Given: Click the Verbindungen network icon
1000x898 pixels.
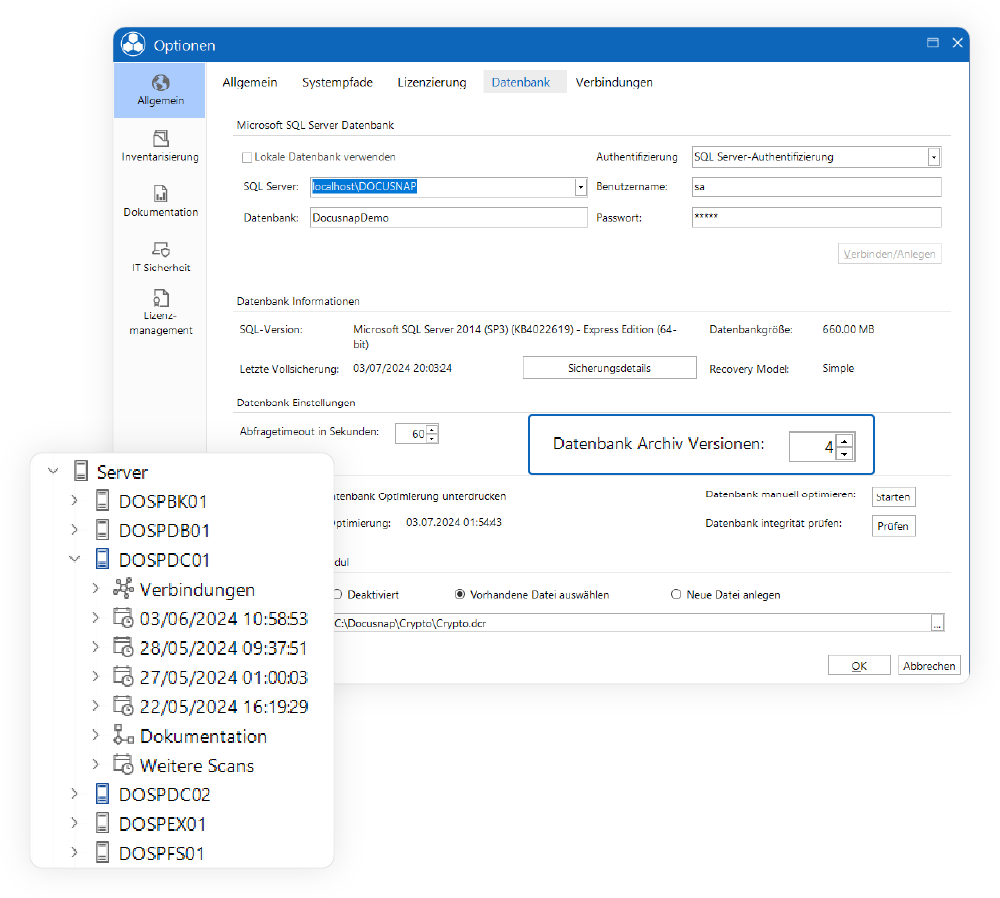Looking at the screenshot, I should point(123,588).
